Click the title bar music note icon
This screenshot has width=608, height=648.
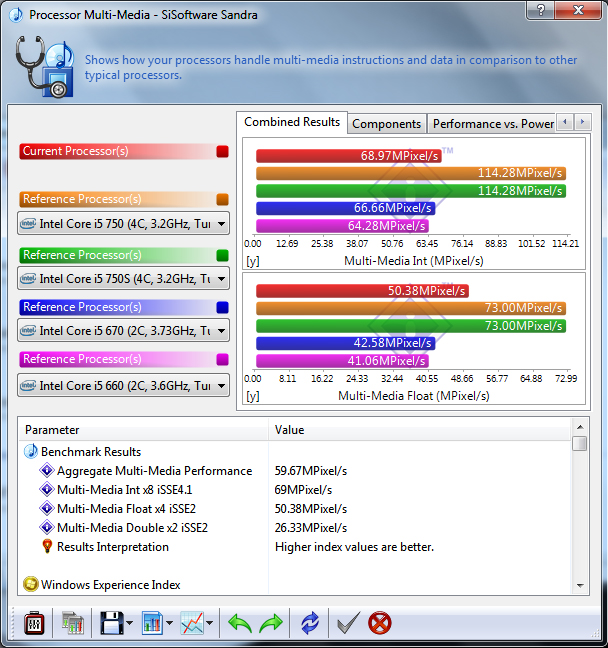[16, 15]
